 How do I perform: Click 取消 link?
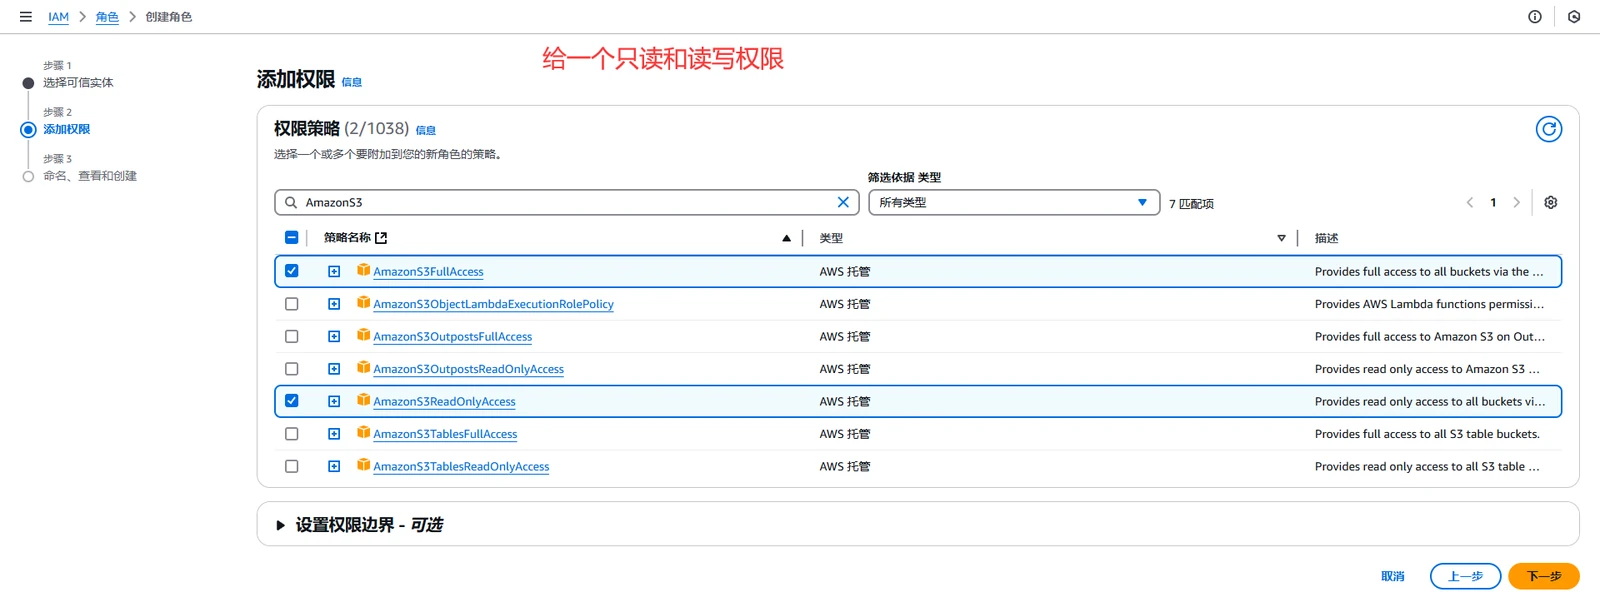(x=1393, y=576)
